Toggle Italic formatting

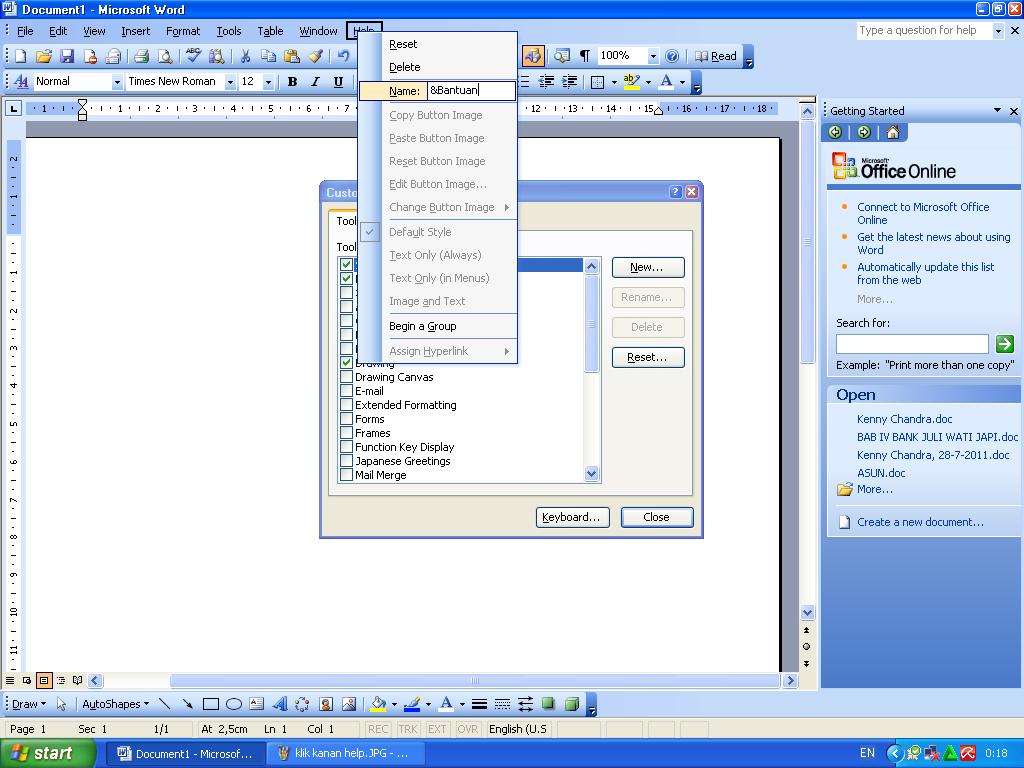click(315, 82)
